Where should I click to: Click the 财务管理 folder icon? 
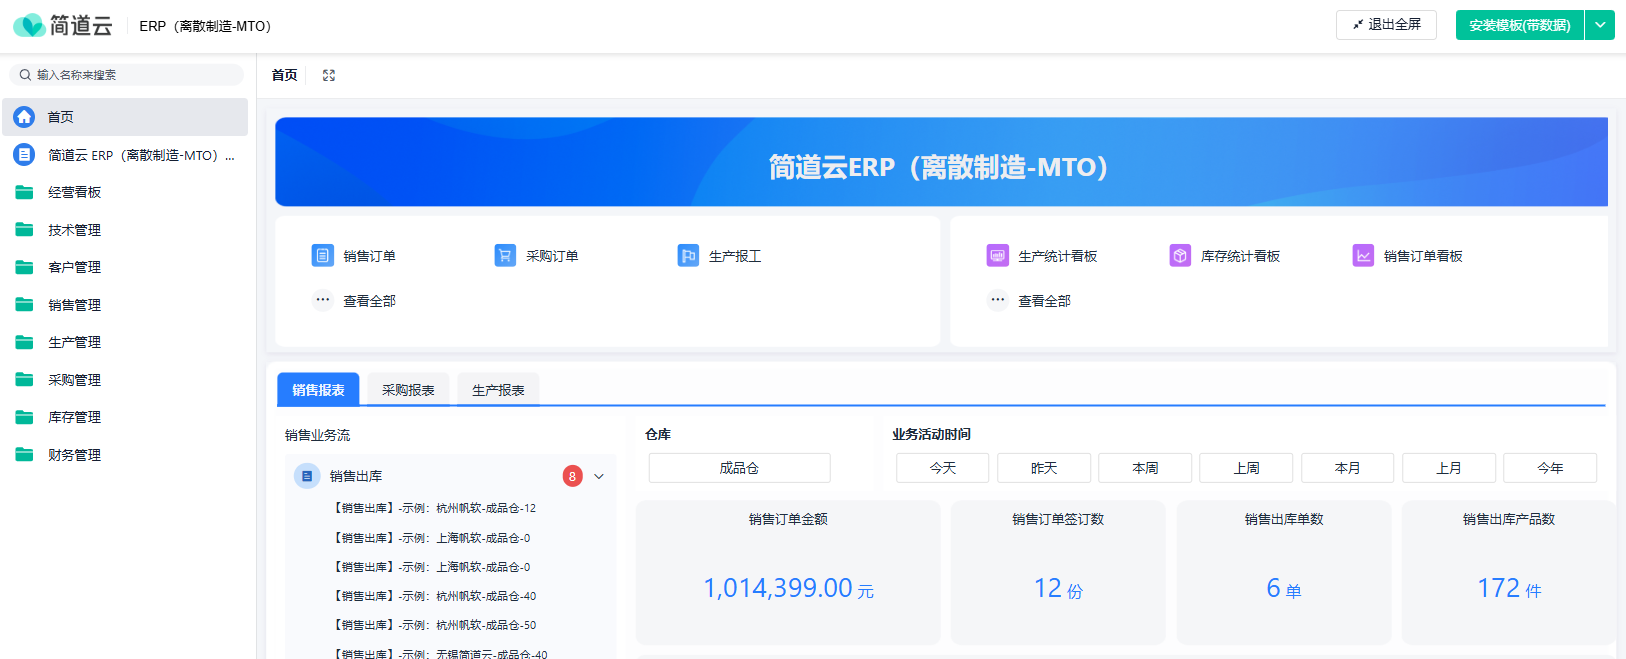point(25,455)
